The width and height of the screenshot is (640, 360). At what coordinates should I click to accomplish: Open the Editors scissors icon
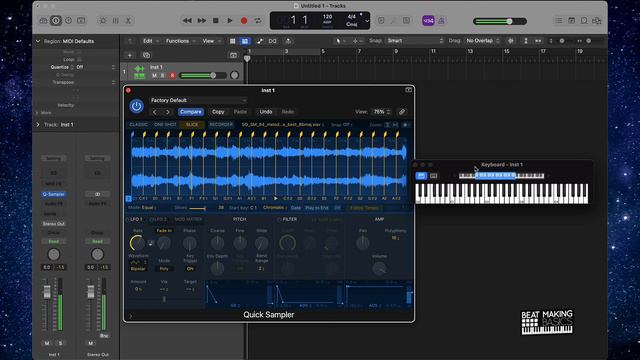[128, 20]
